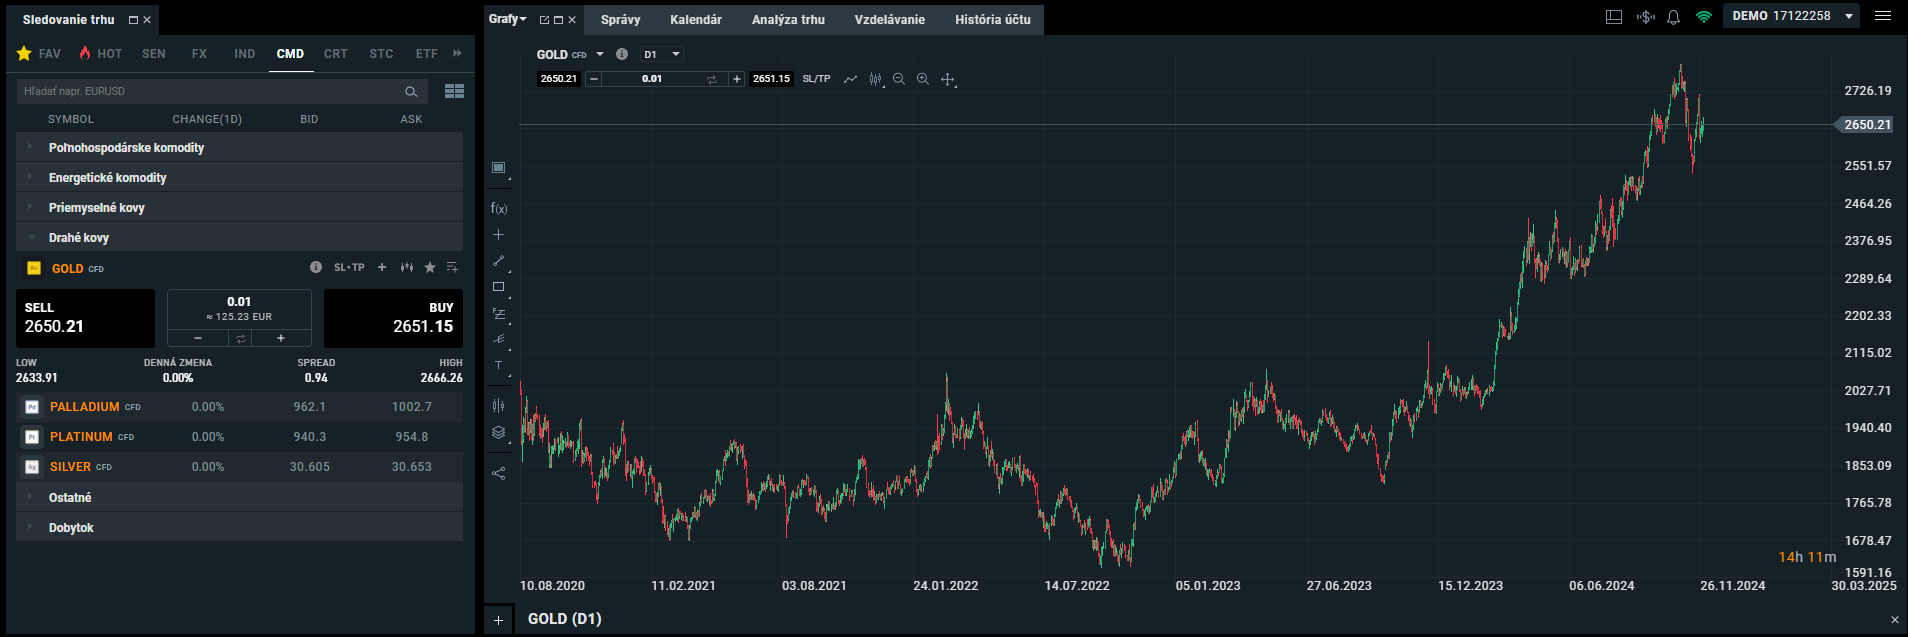Select the trend line drawing tool
1908x637 pixels.
(x=499, y=261)
